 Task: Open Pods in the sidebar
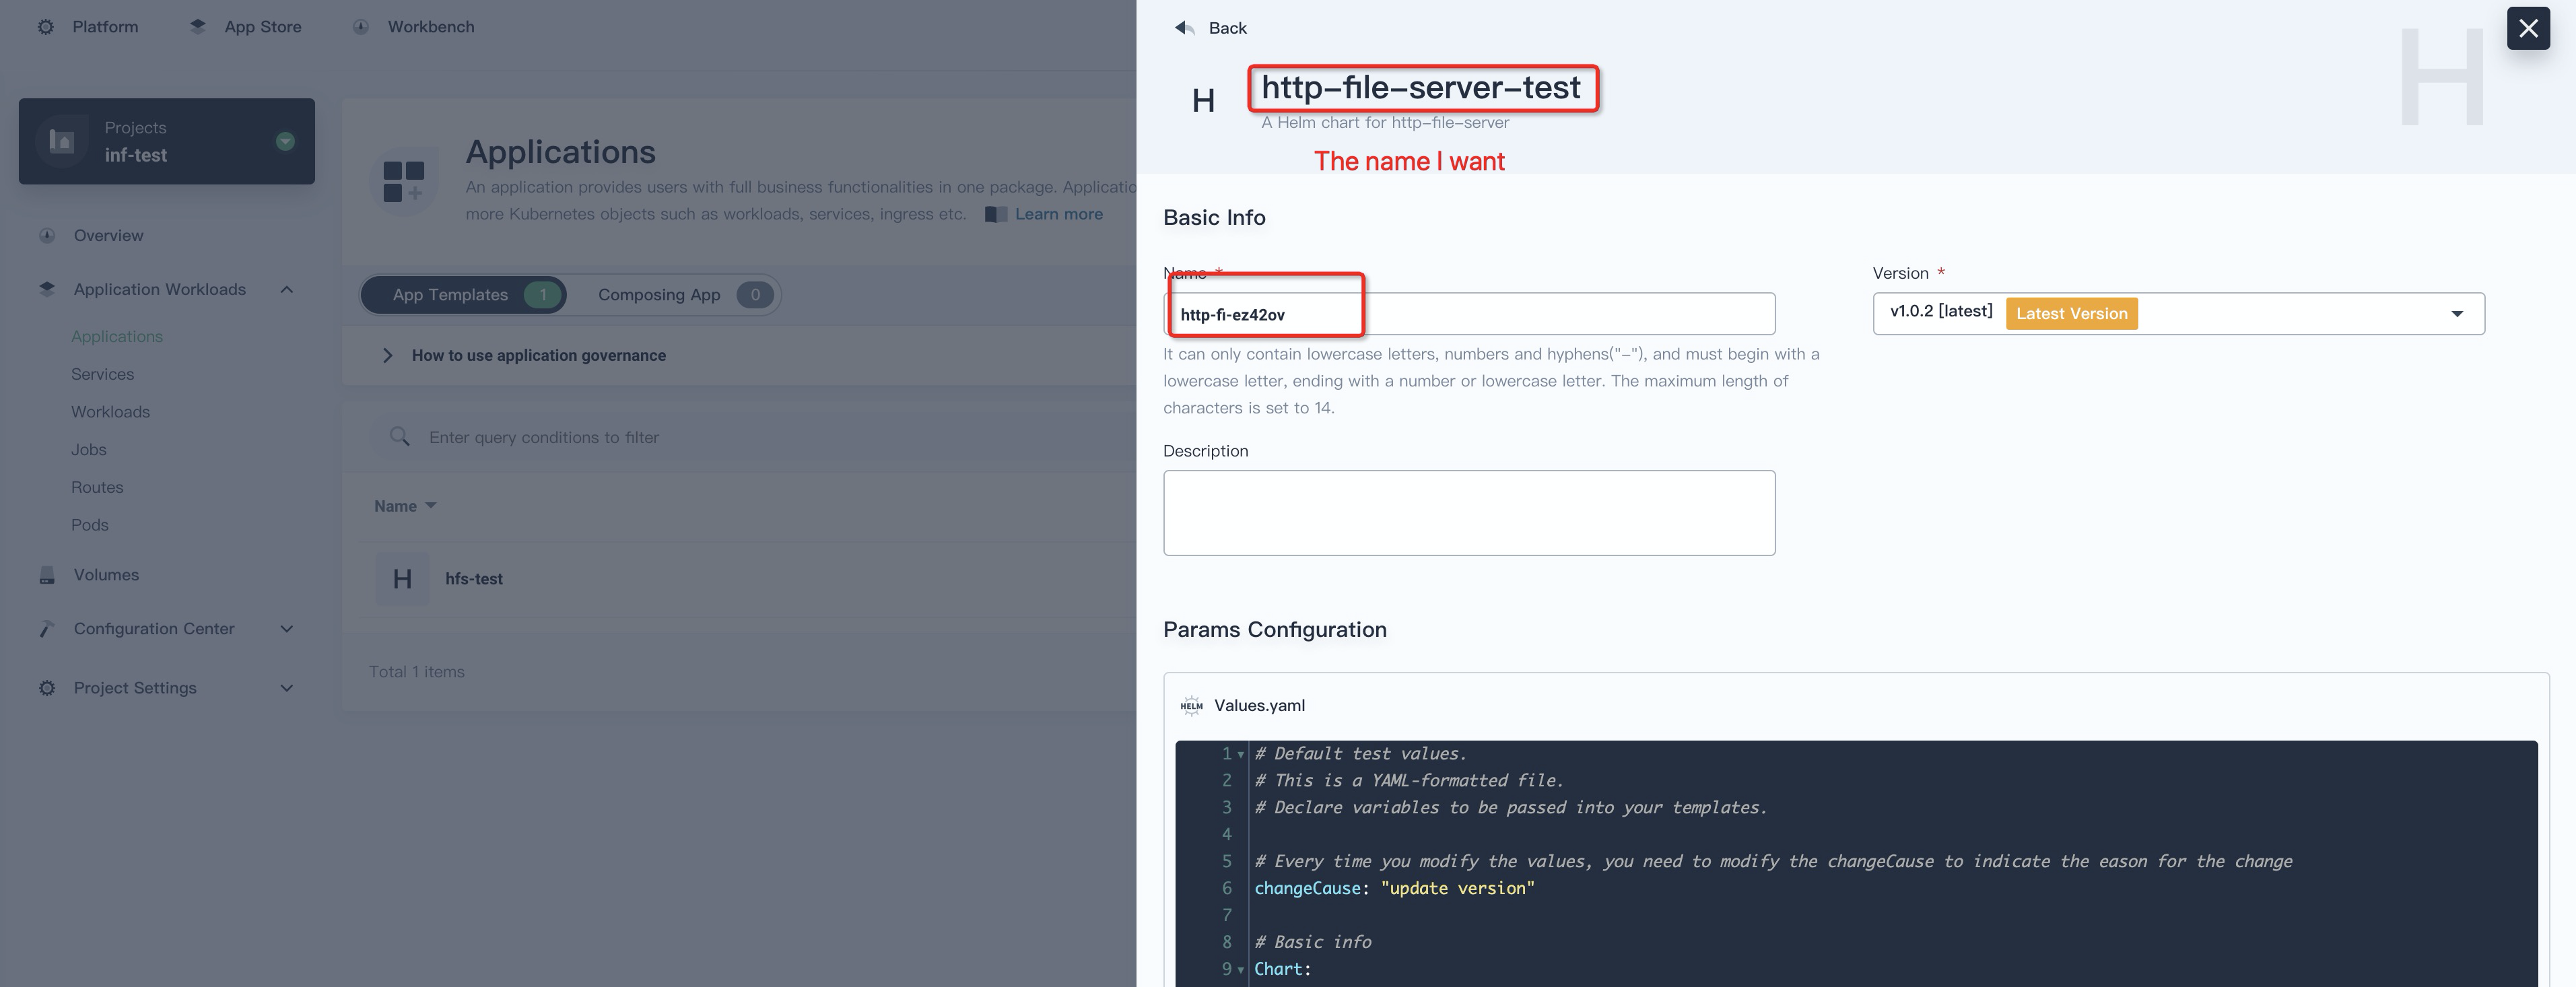(x=90, y=525)
